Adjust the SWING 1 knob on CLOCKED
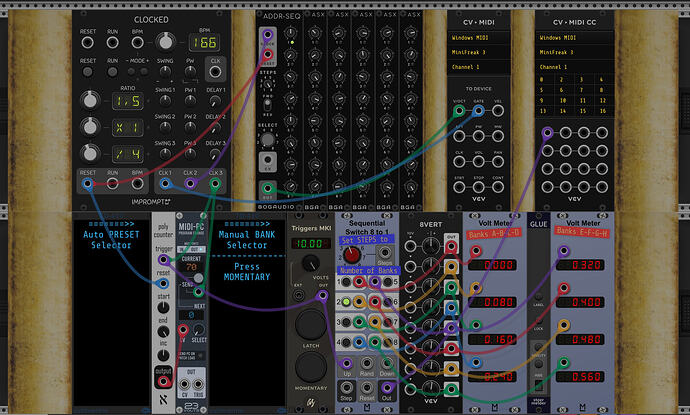 [x=165, y=101]
